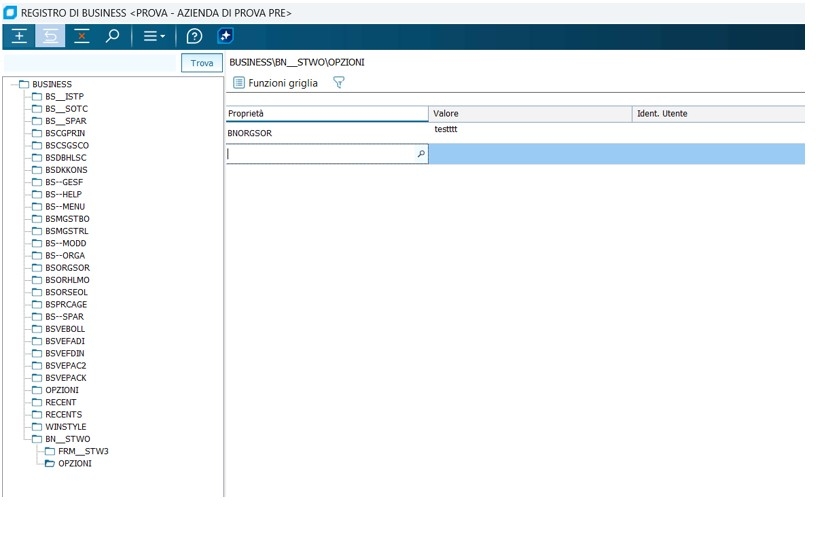This screenshot has width=816, height=537.
Task: Click the lookup magnifier in the Proprietà cell
Action: 420,154
